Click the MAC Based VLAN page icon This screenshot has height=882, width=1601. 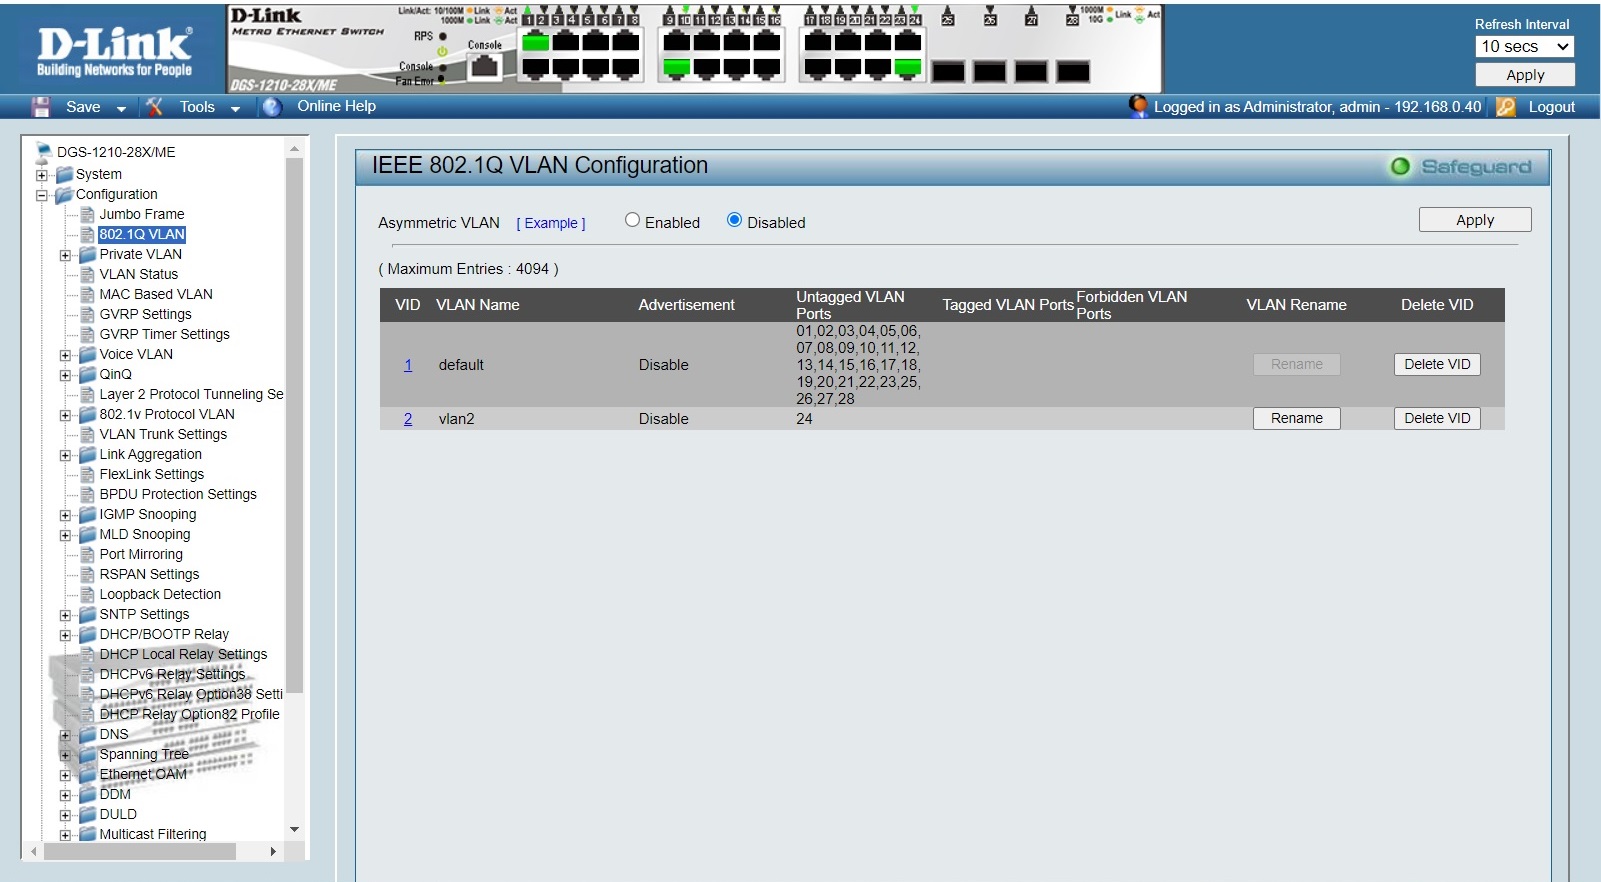pyautogui.click(x=88, y=294)
